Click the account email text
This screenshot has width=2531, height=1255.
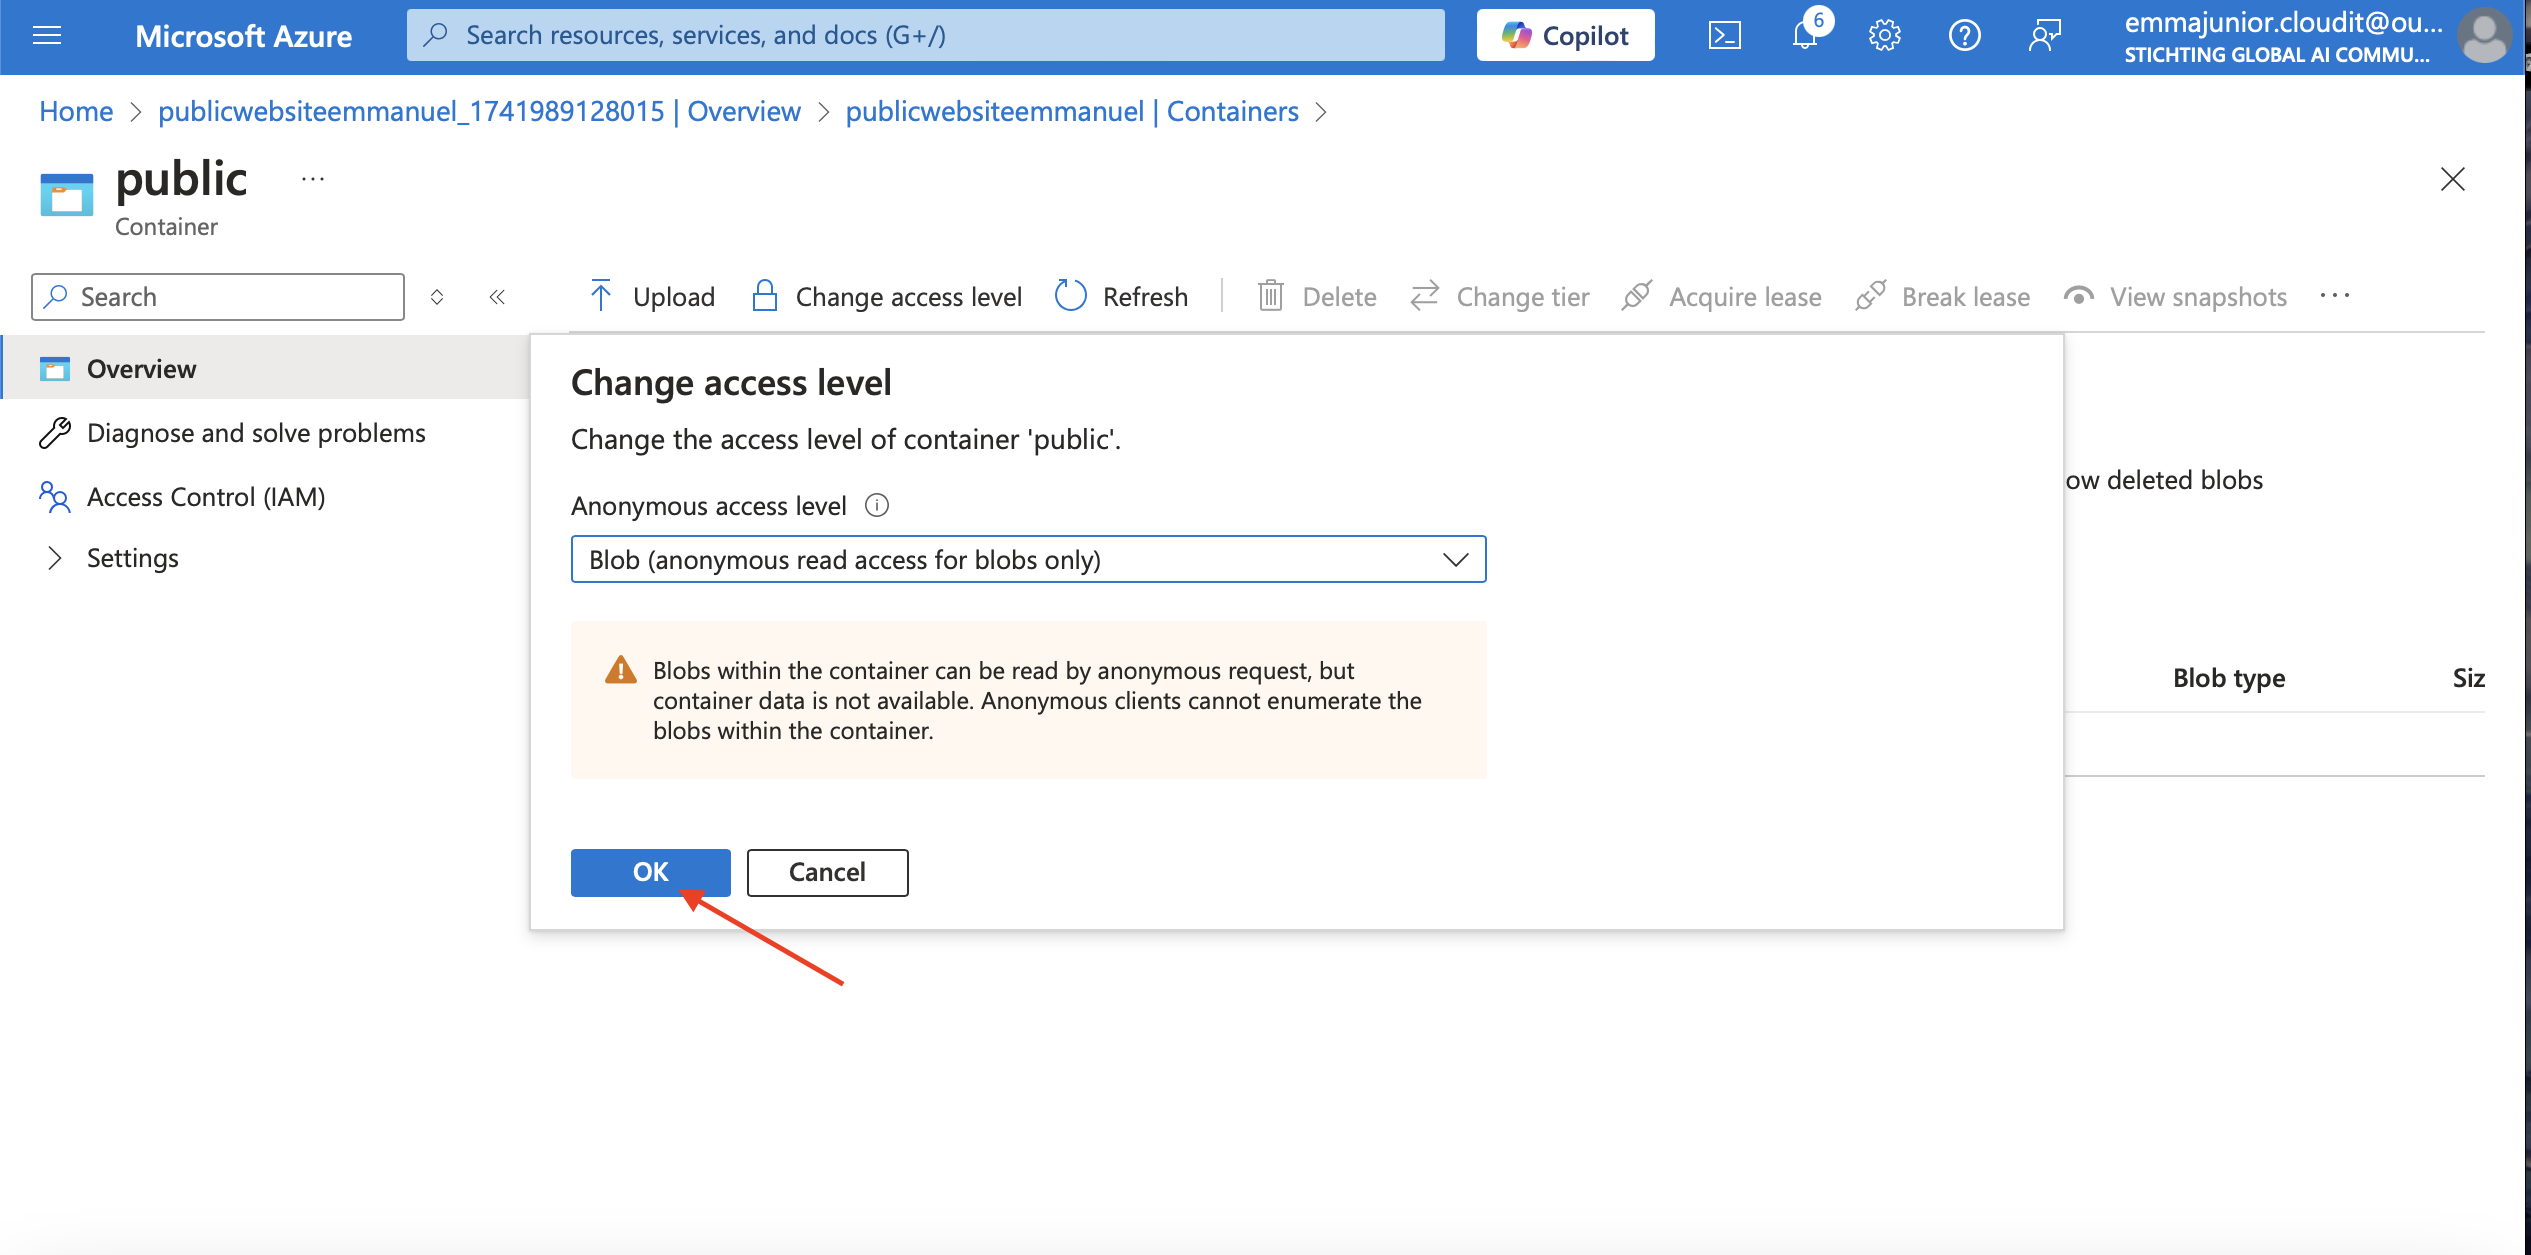(x=2283, y=22)
